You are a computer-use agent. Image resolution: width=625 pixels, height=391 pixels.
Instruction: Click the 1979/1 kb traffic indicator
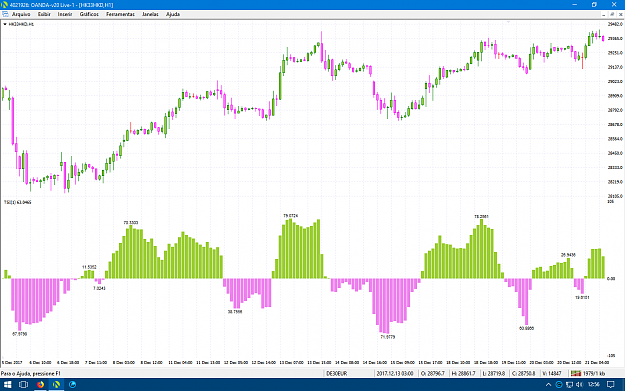click(594, 373)
